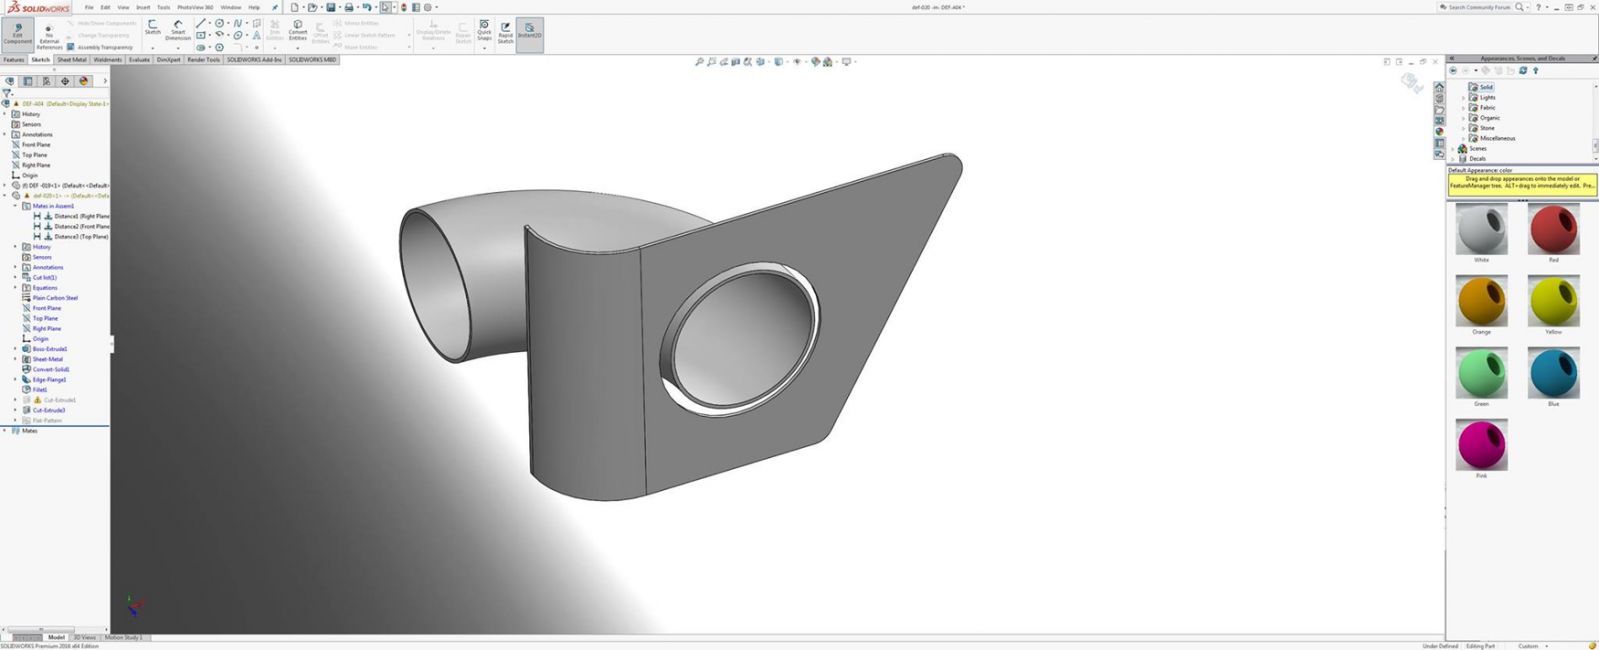Screen dimensions: 1599x650
Task: Switch to the Render Tools tab
Action: 204,60
